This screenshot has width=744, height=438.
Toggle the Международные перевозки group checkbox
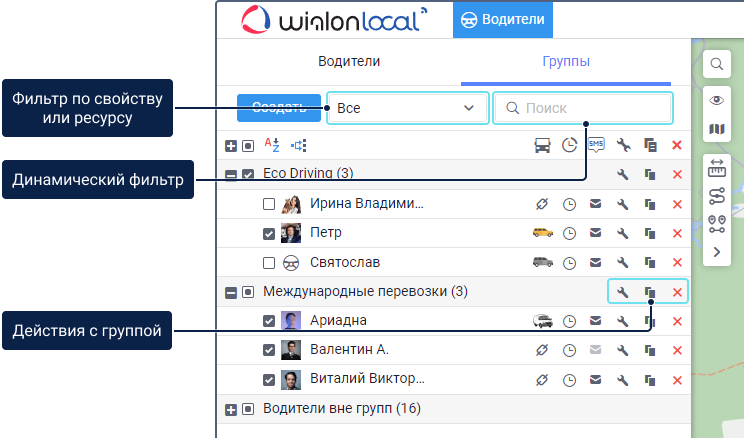248,292
